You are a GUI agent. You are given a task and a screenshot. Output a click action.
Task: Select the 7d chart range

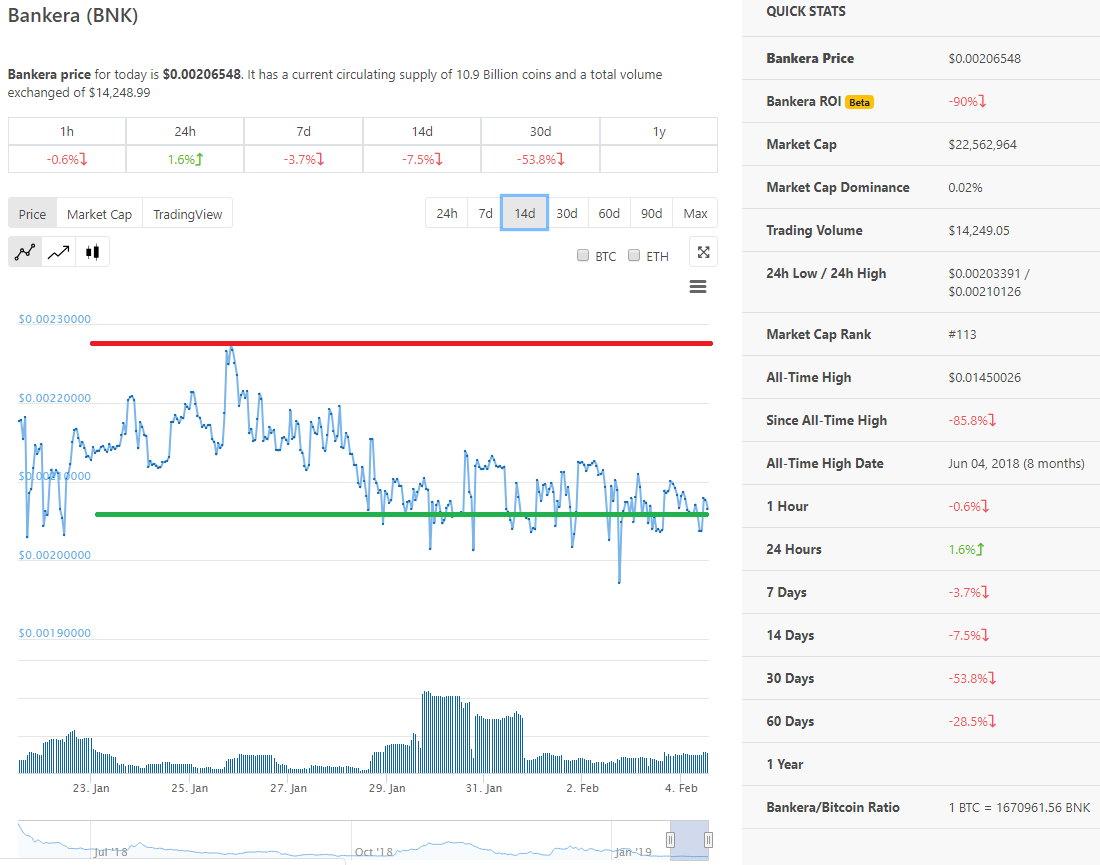485,213
